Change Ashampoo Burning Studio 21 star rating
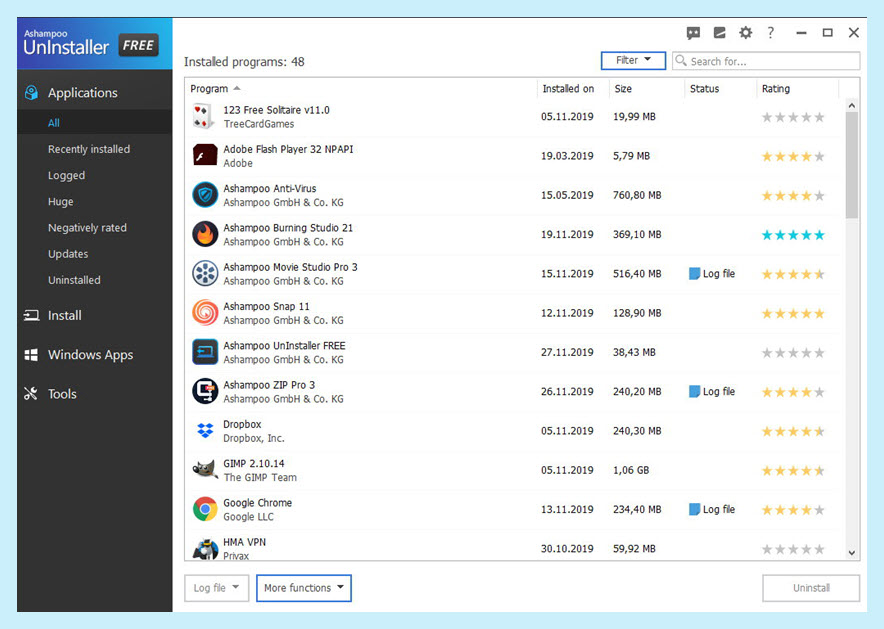884x629 pixels. pos(793,235)
